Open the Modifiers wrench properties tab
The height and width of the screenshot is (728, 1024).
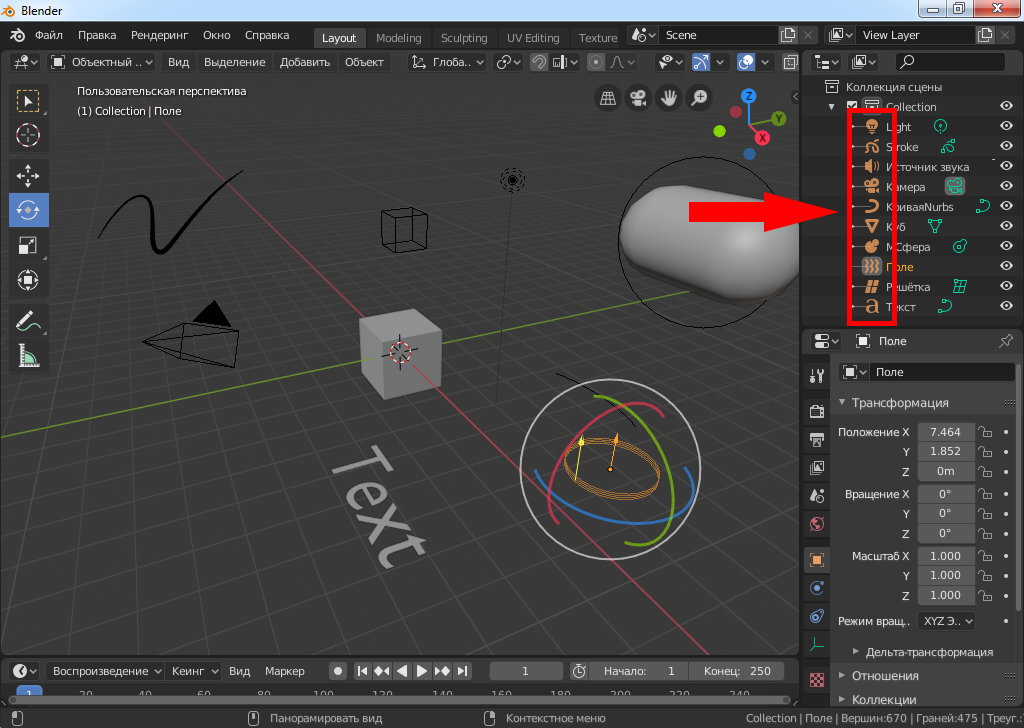point(816,375)
